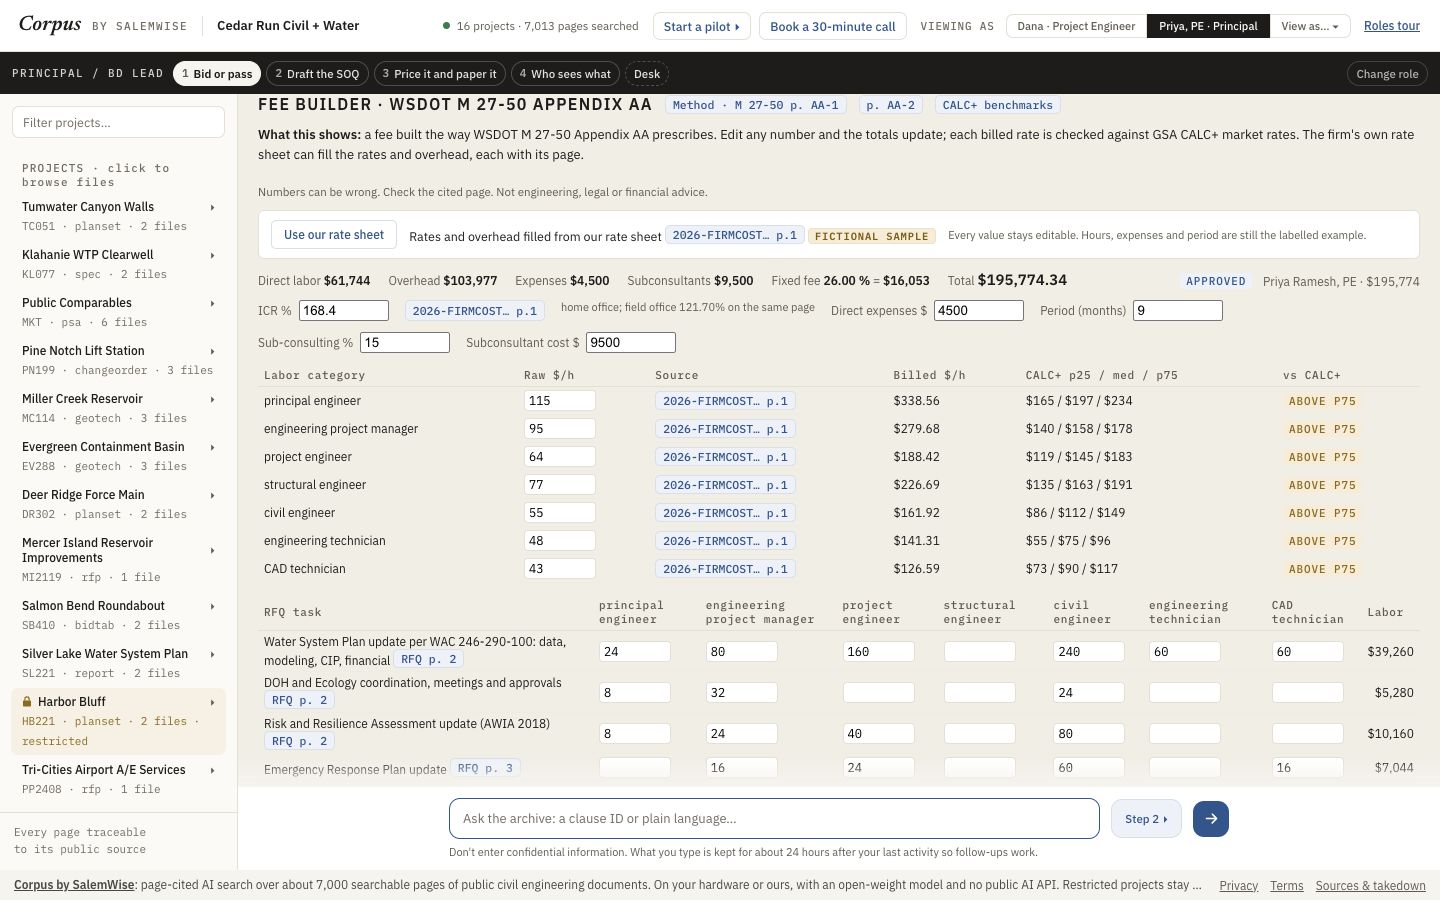
Task: Submit the archive question with the arrow button
Action: pos(1210,818)
